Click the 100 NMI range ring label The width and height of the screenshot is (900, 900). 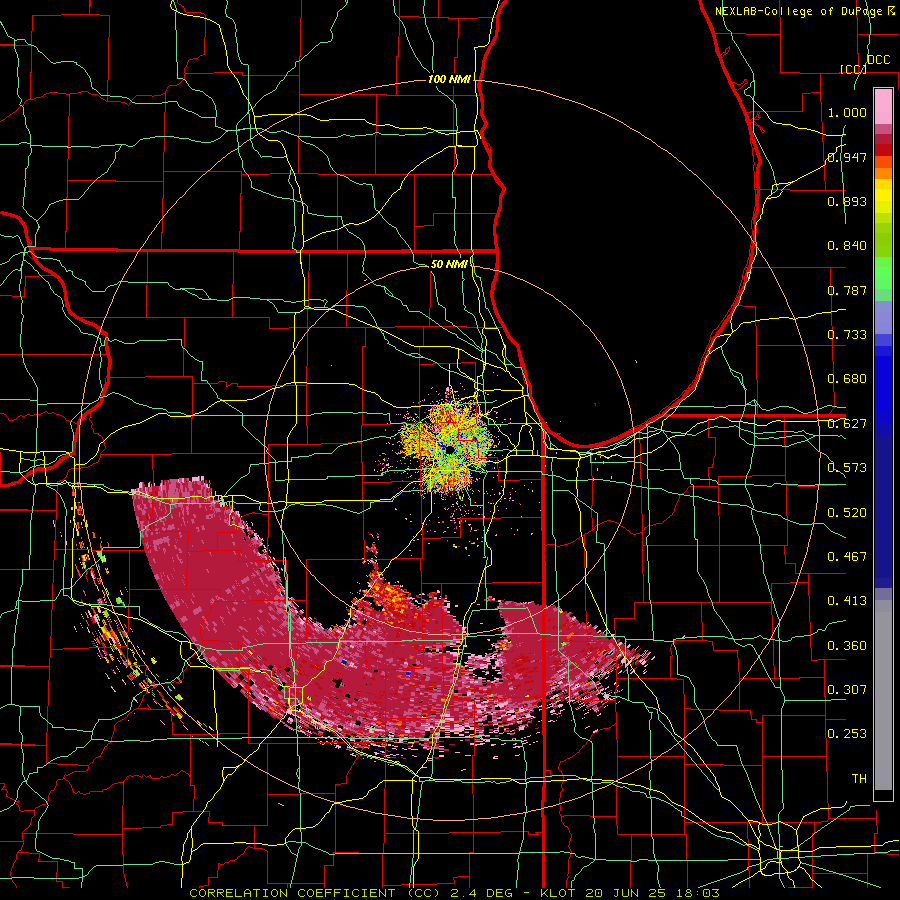pyautogui.click(x=449, y=79)
